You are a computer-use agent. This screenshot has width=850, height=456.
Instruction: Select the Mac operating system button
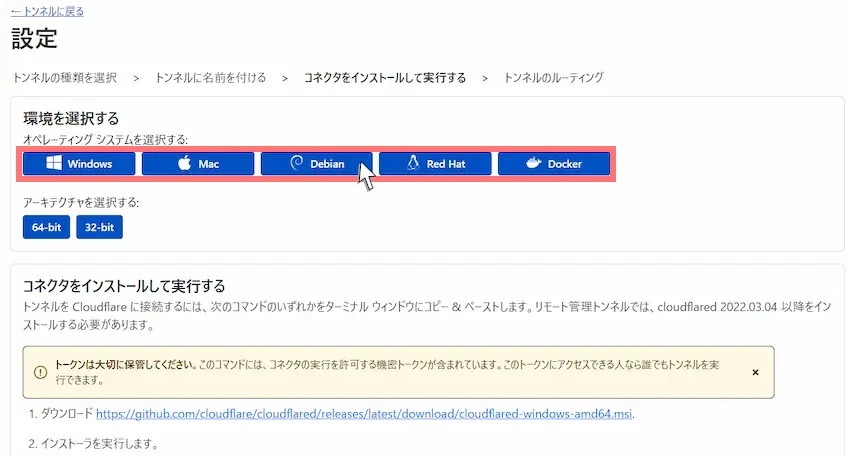pyautogui.click(x=198, y=164)
